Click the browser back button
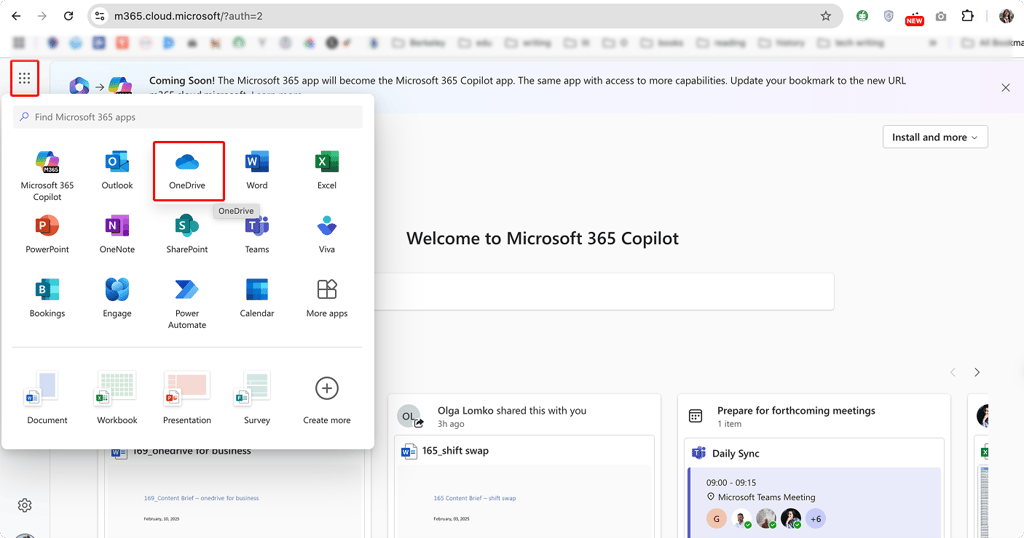This screenshot has height=538, width=1024. tap(16, 16)
